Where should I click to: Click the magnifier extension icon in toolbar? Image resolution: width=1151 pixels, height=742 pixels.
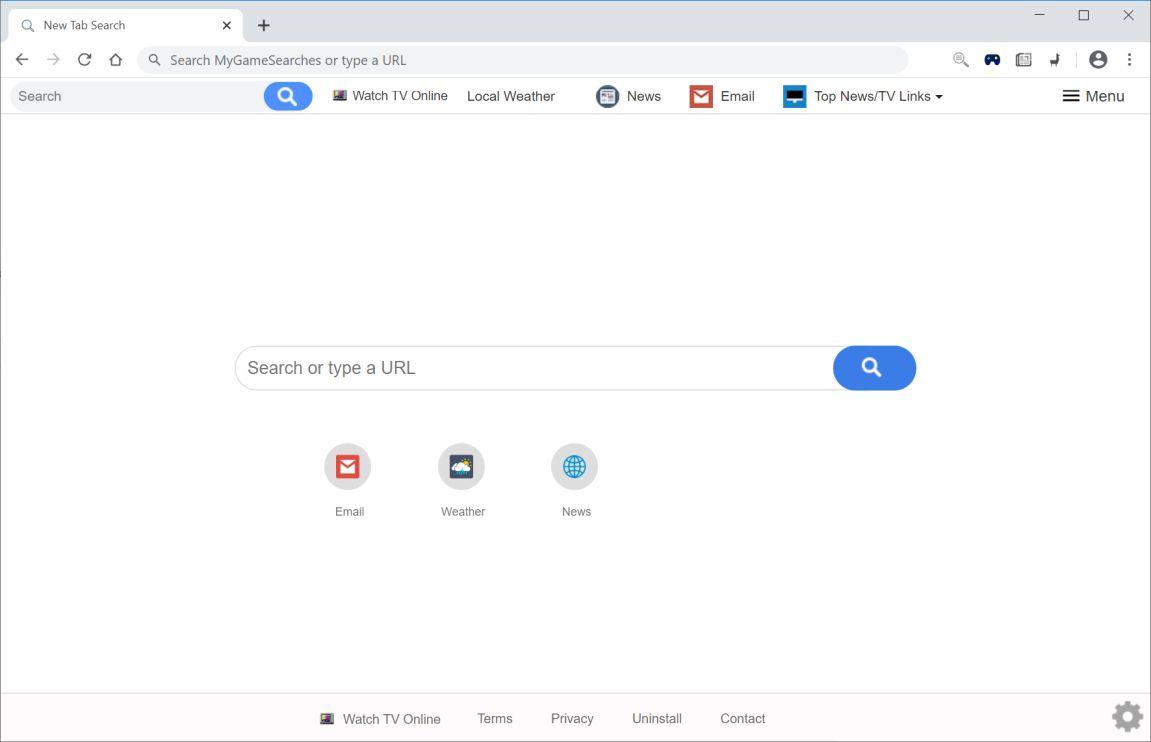click(960, 59)
